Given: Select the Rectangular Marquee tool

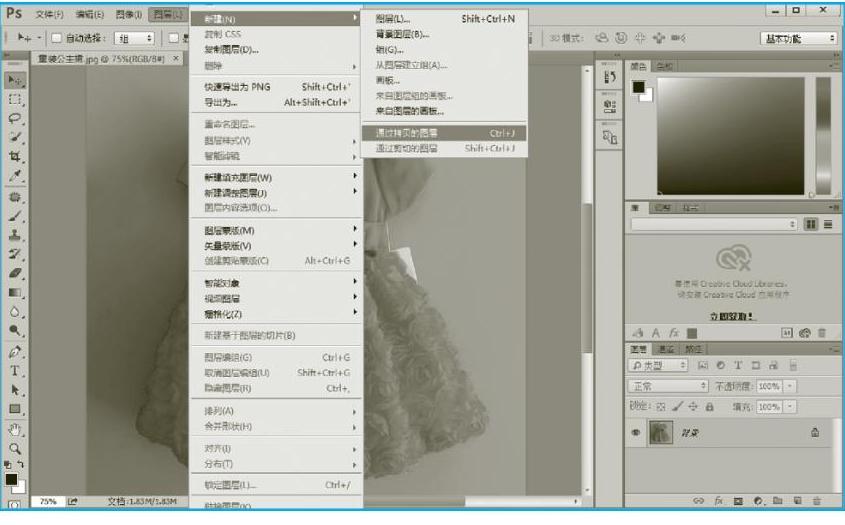Looking at the screenshot, I should coord(15,99).
